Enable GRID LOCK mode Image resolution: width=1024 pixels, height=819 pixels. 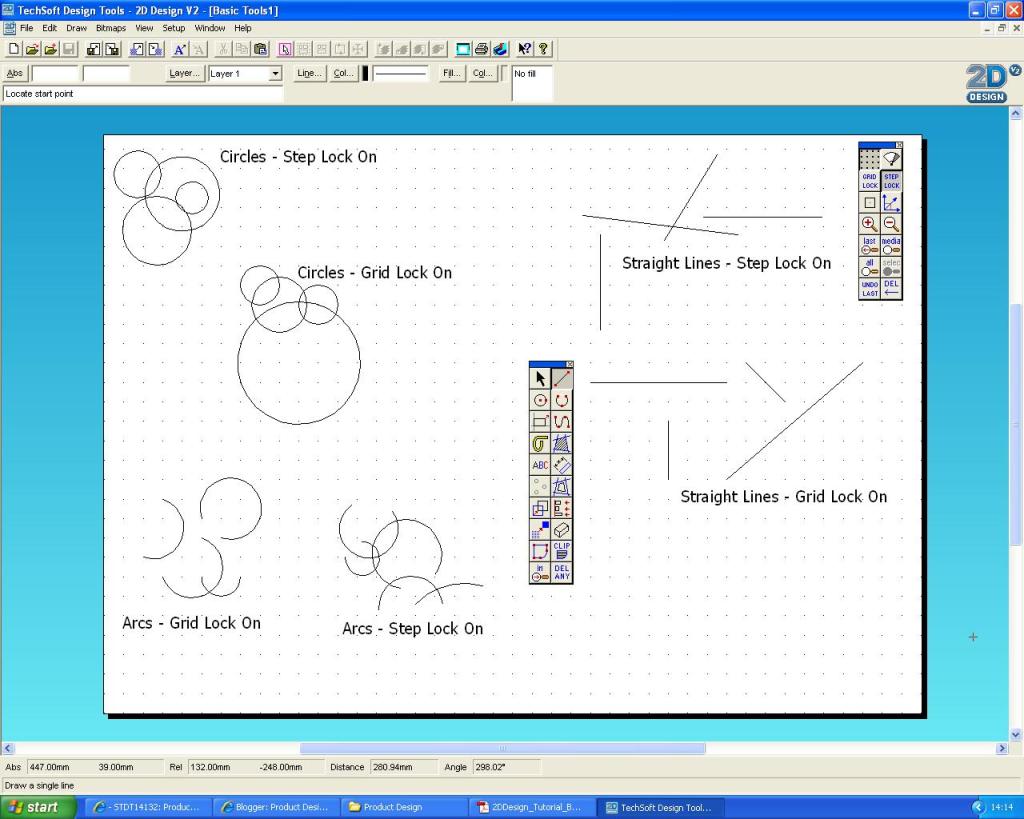[868, 181]
